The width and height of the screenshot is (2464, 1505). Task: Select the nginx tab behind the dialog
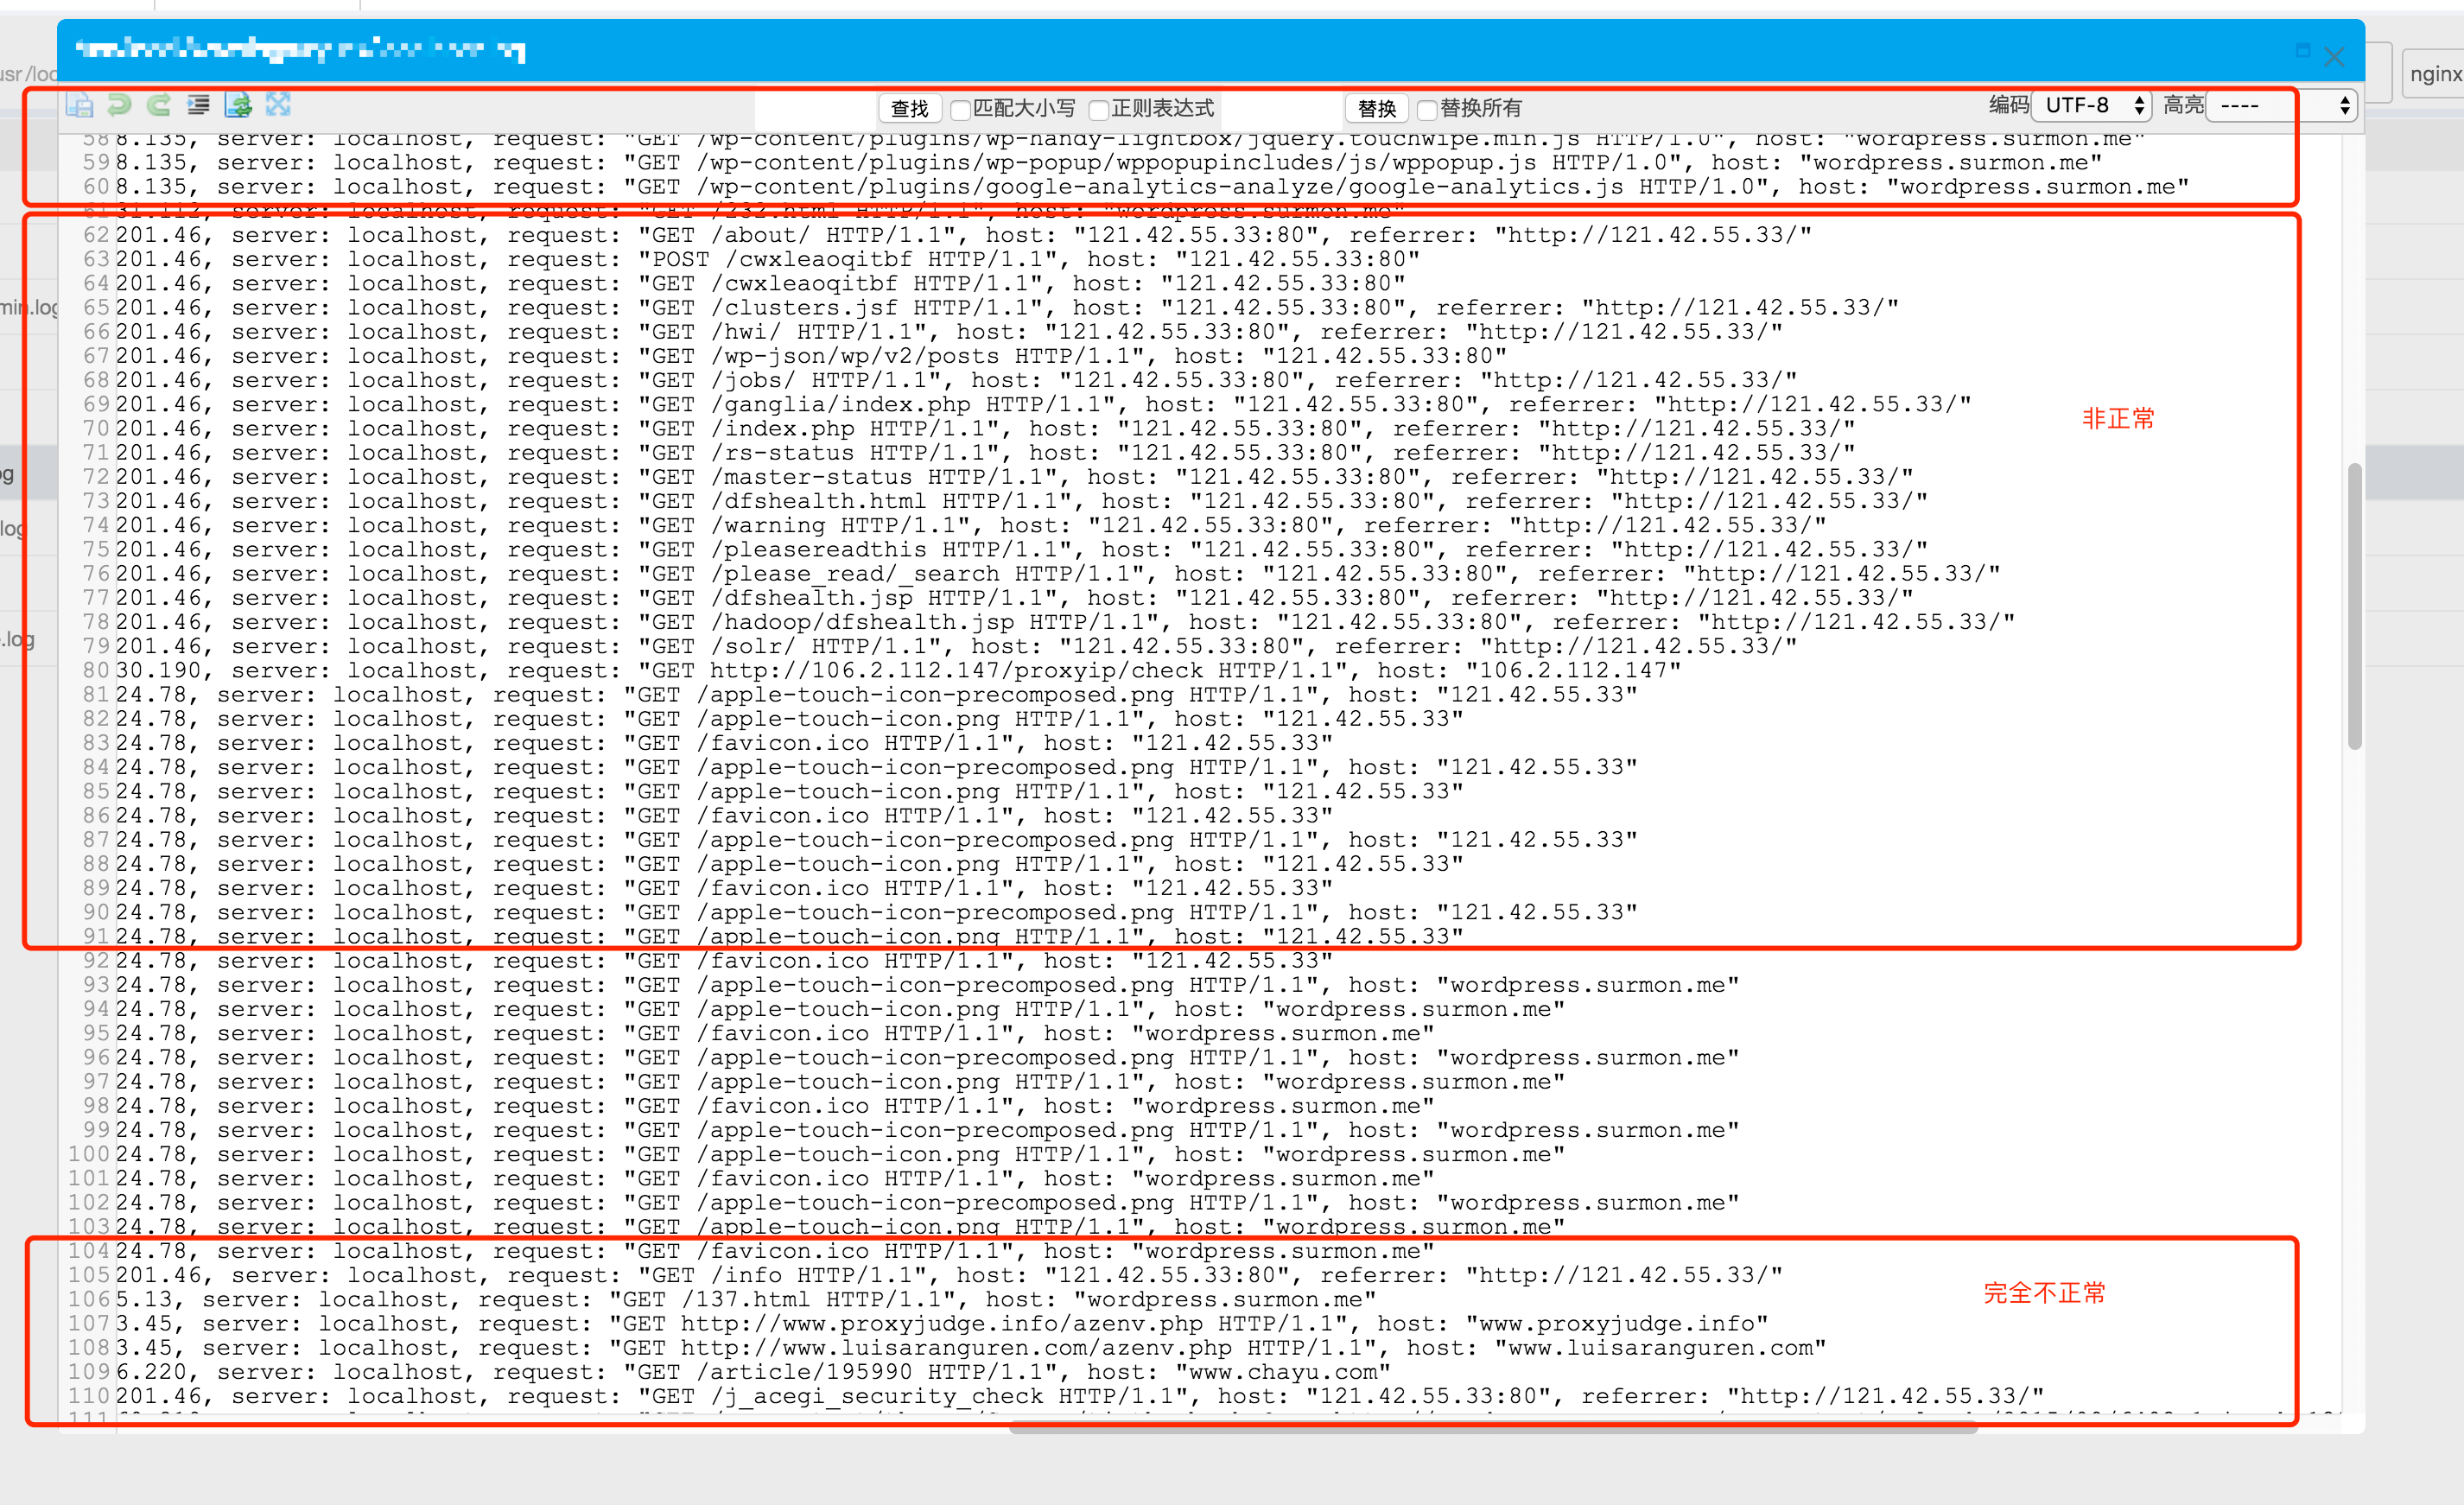point(2435,74)
